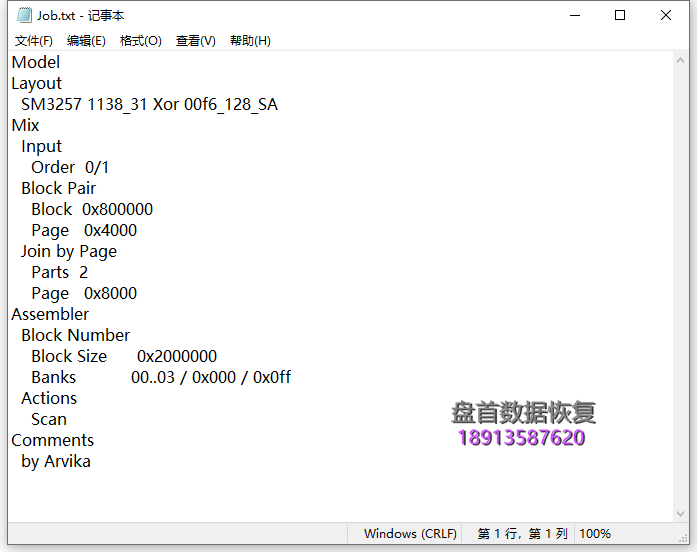Click the 'Input' line
The width and height of the screenshot is (697, 552).
[x=41, y=147]
